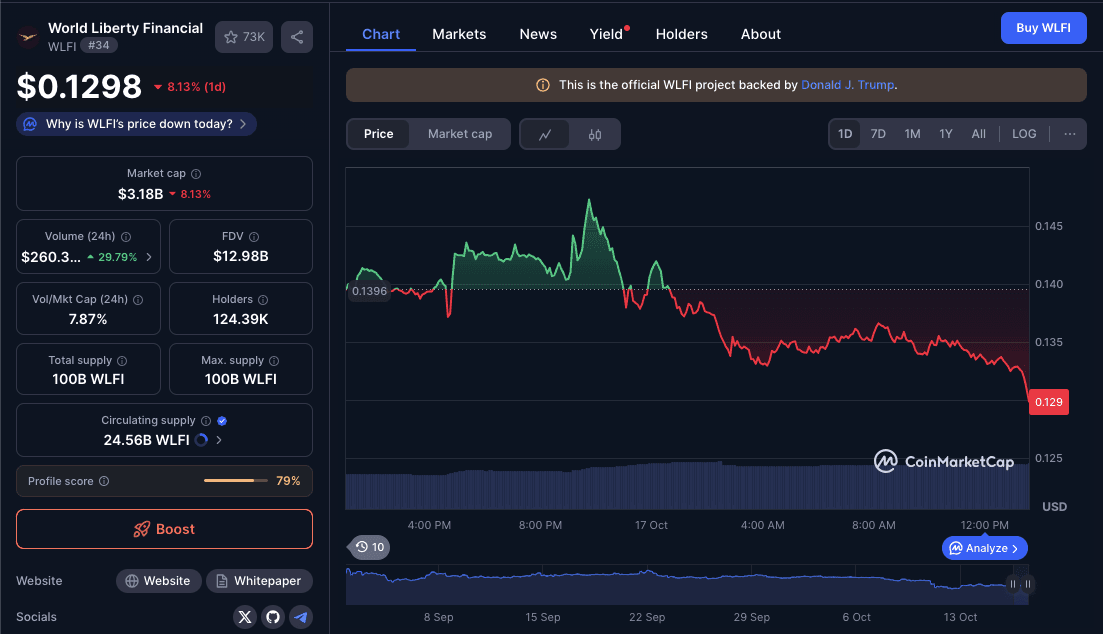Screen dimensions: 1103x634
Task: Click the Profile score progress bar
Action: pos(235,481)
